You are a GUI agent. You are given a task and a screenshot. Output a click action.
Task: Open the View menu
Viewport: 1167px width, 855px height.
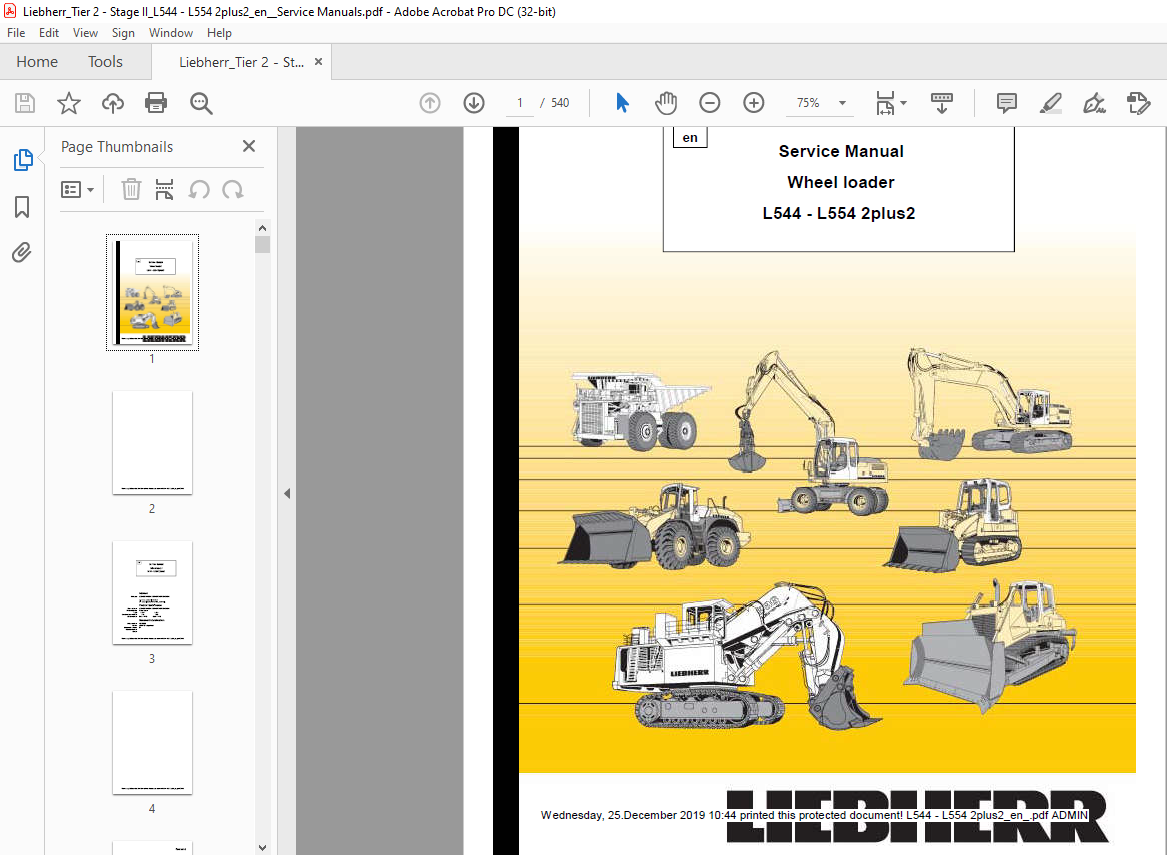pyautogui.click(x=86, y=33)
